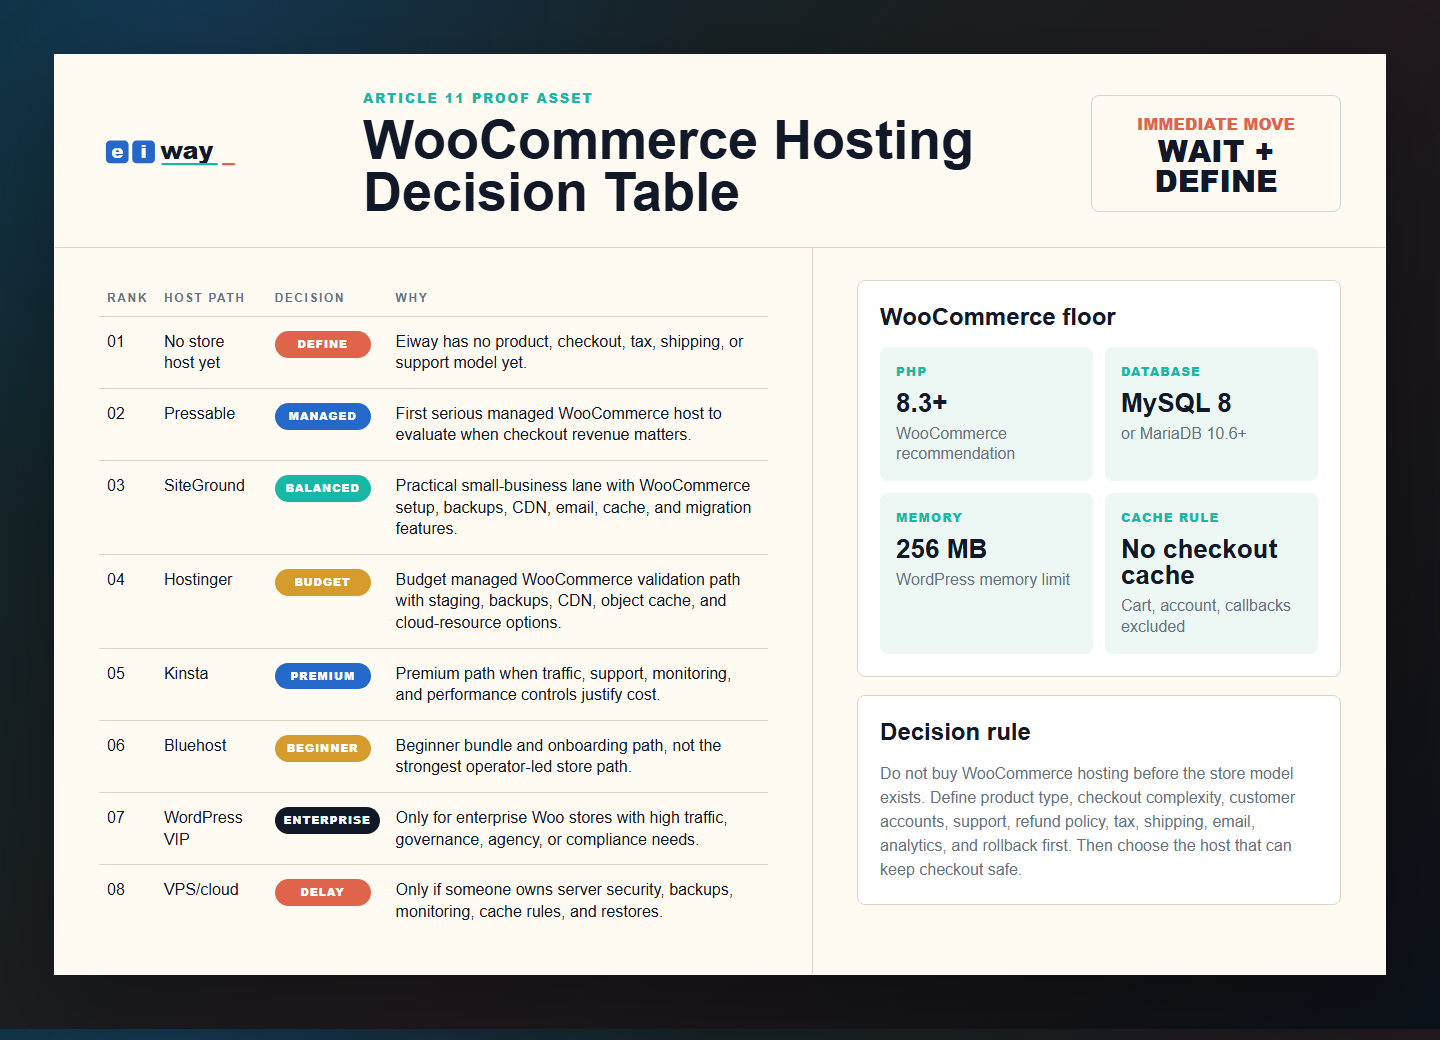Click the Decision rule paragraph text
1440x1040 pixels.
click(1088, 822)
